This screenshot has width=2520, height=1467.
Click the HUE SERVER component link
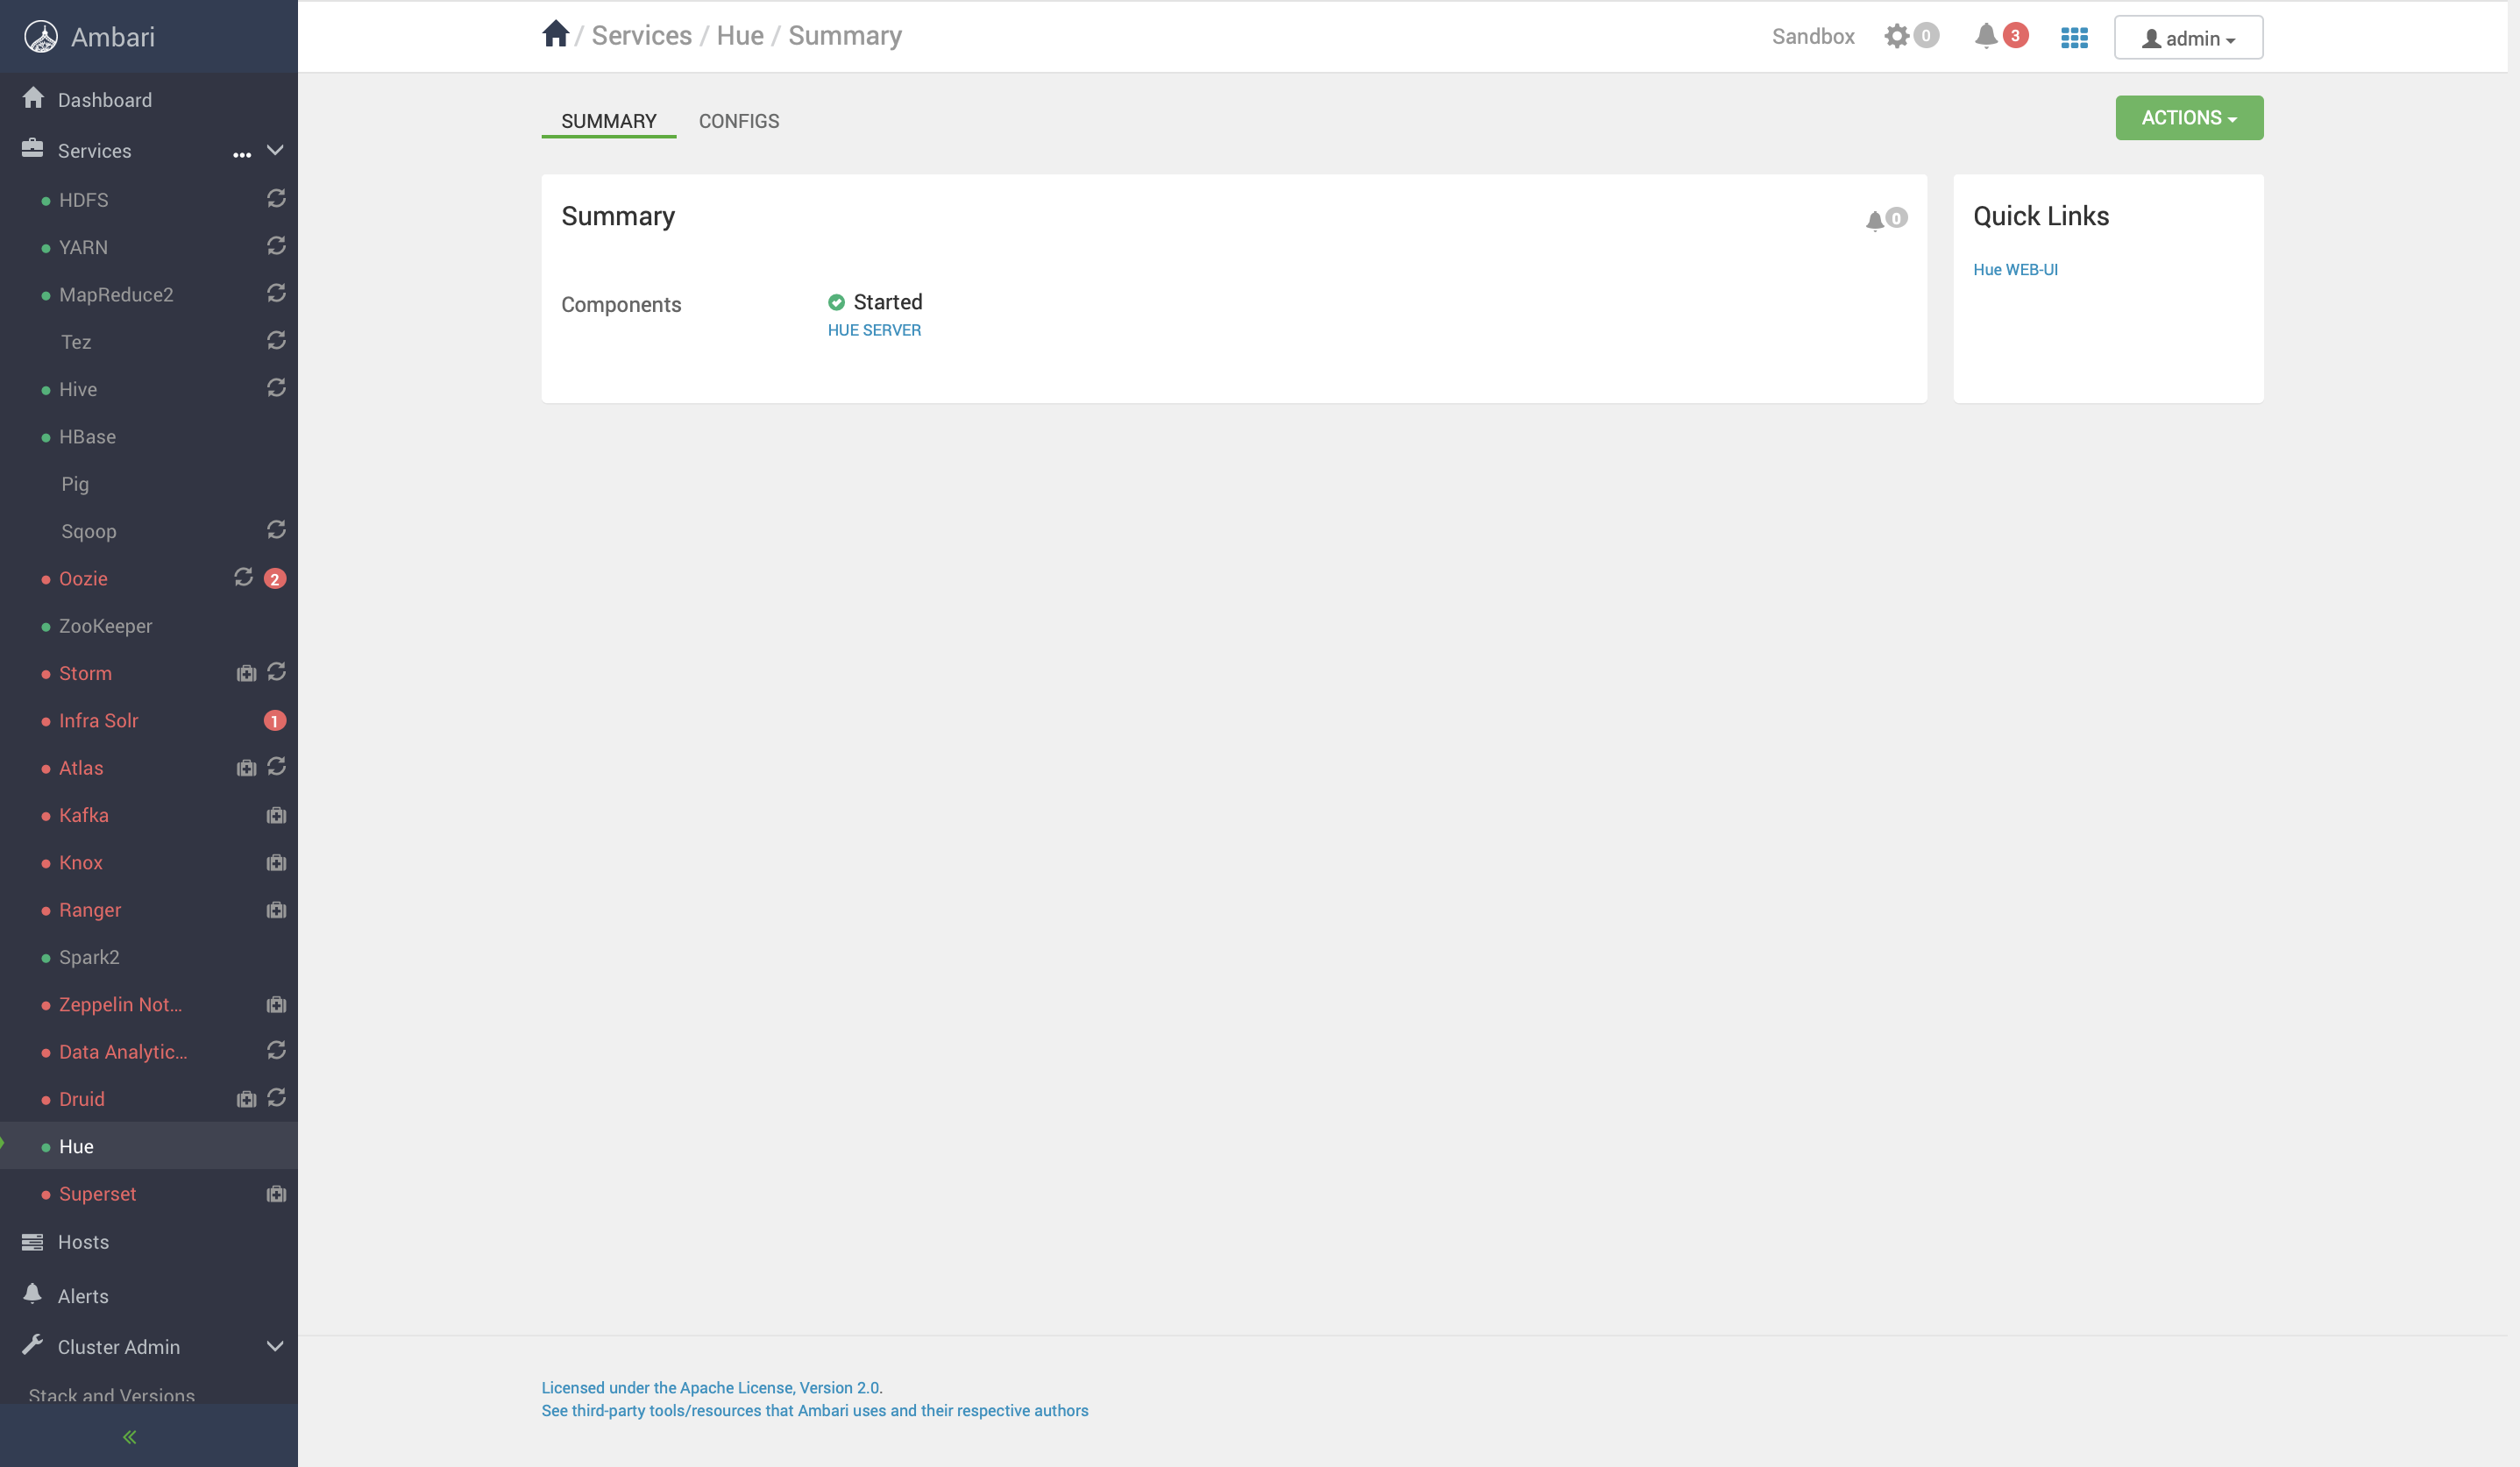(874, 329)
